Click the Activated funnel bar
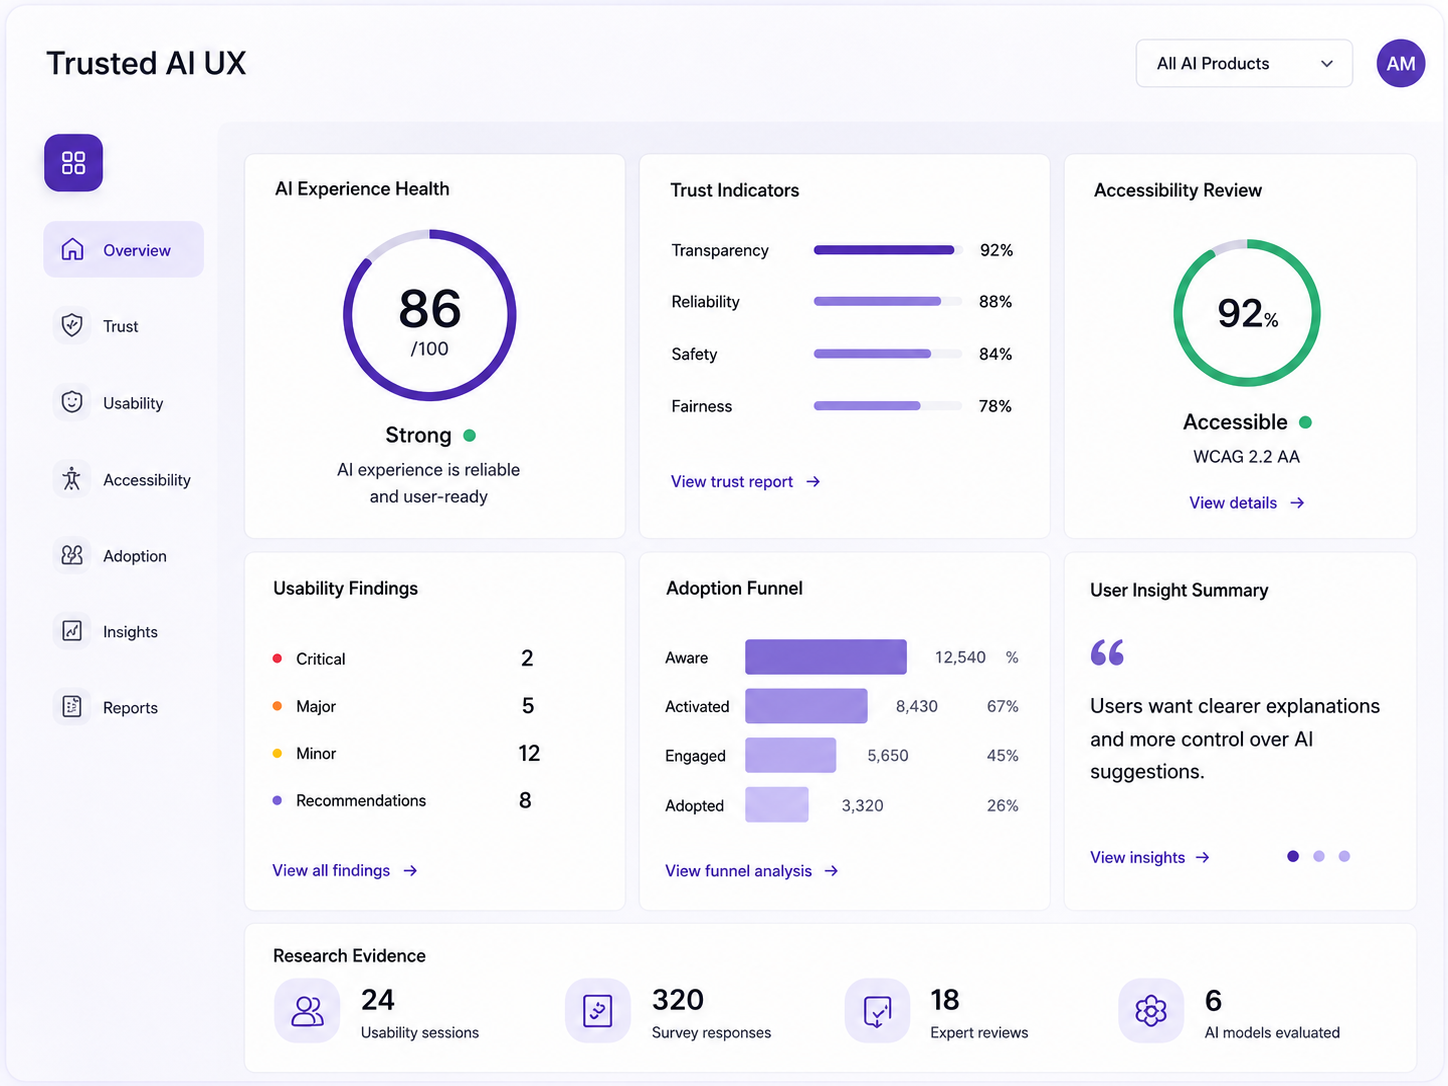This screenshot has width=1448, height=1086. pyautogui.click(x=806, y=706)
